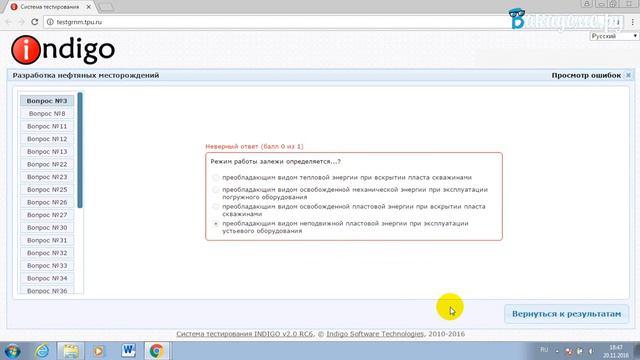Open Система тестирования INDIGO v2.0 RC6 link
This screenshot has height=360, width=640.
(244, 334)
